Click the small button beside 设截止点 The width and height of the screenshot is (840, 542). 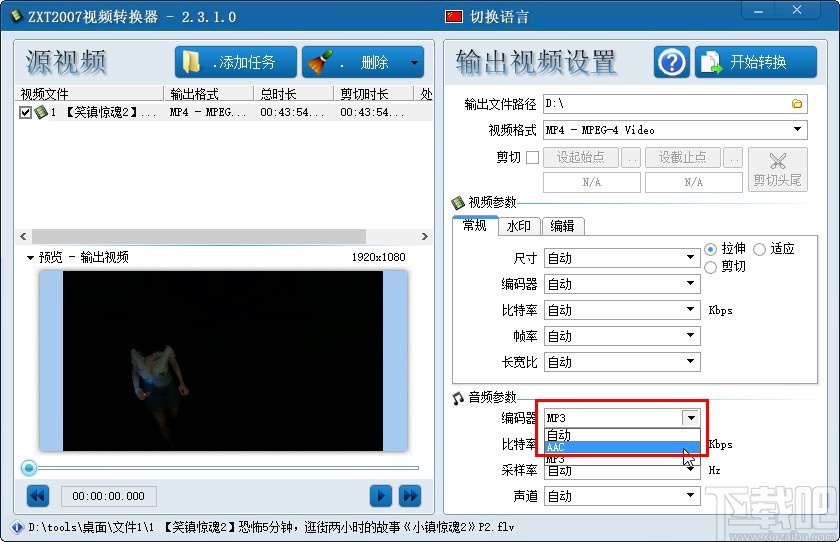pos(733,157)
